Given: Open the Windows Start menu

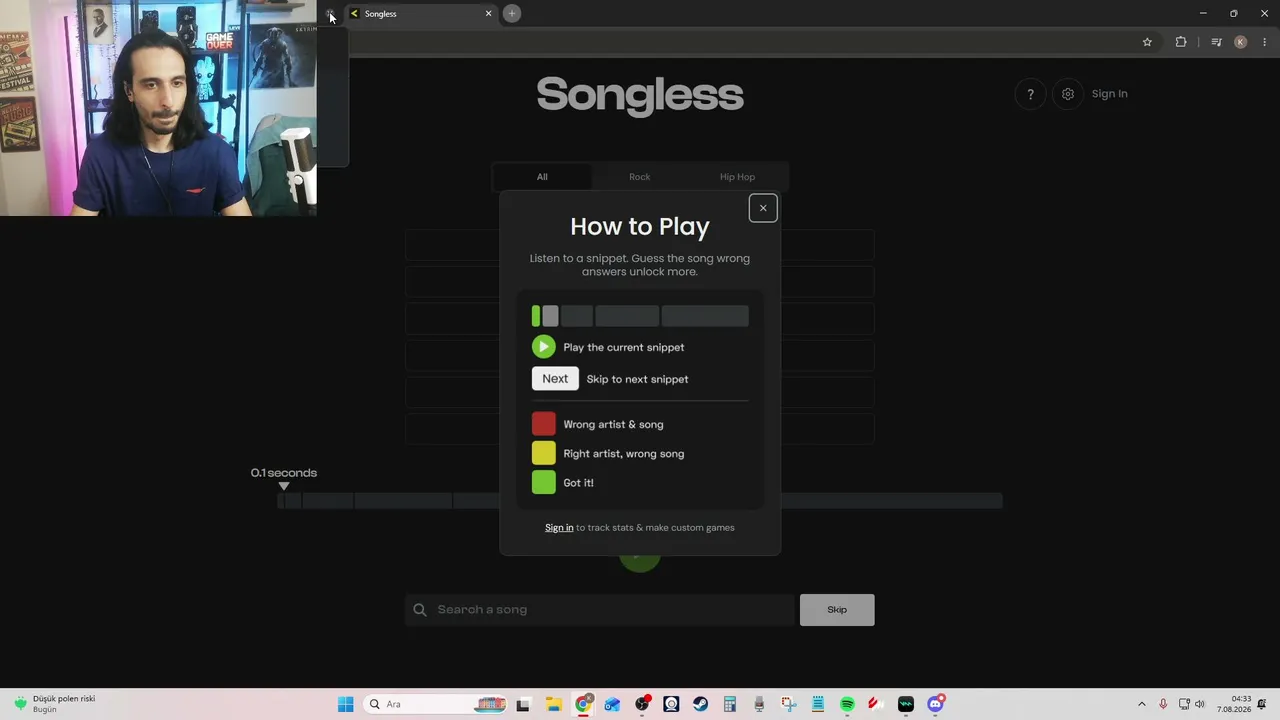Looking at the screenshot, I should click(345, 704).
